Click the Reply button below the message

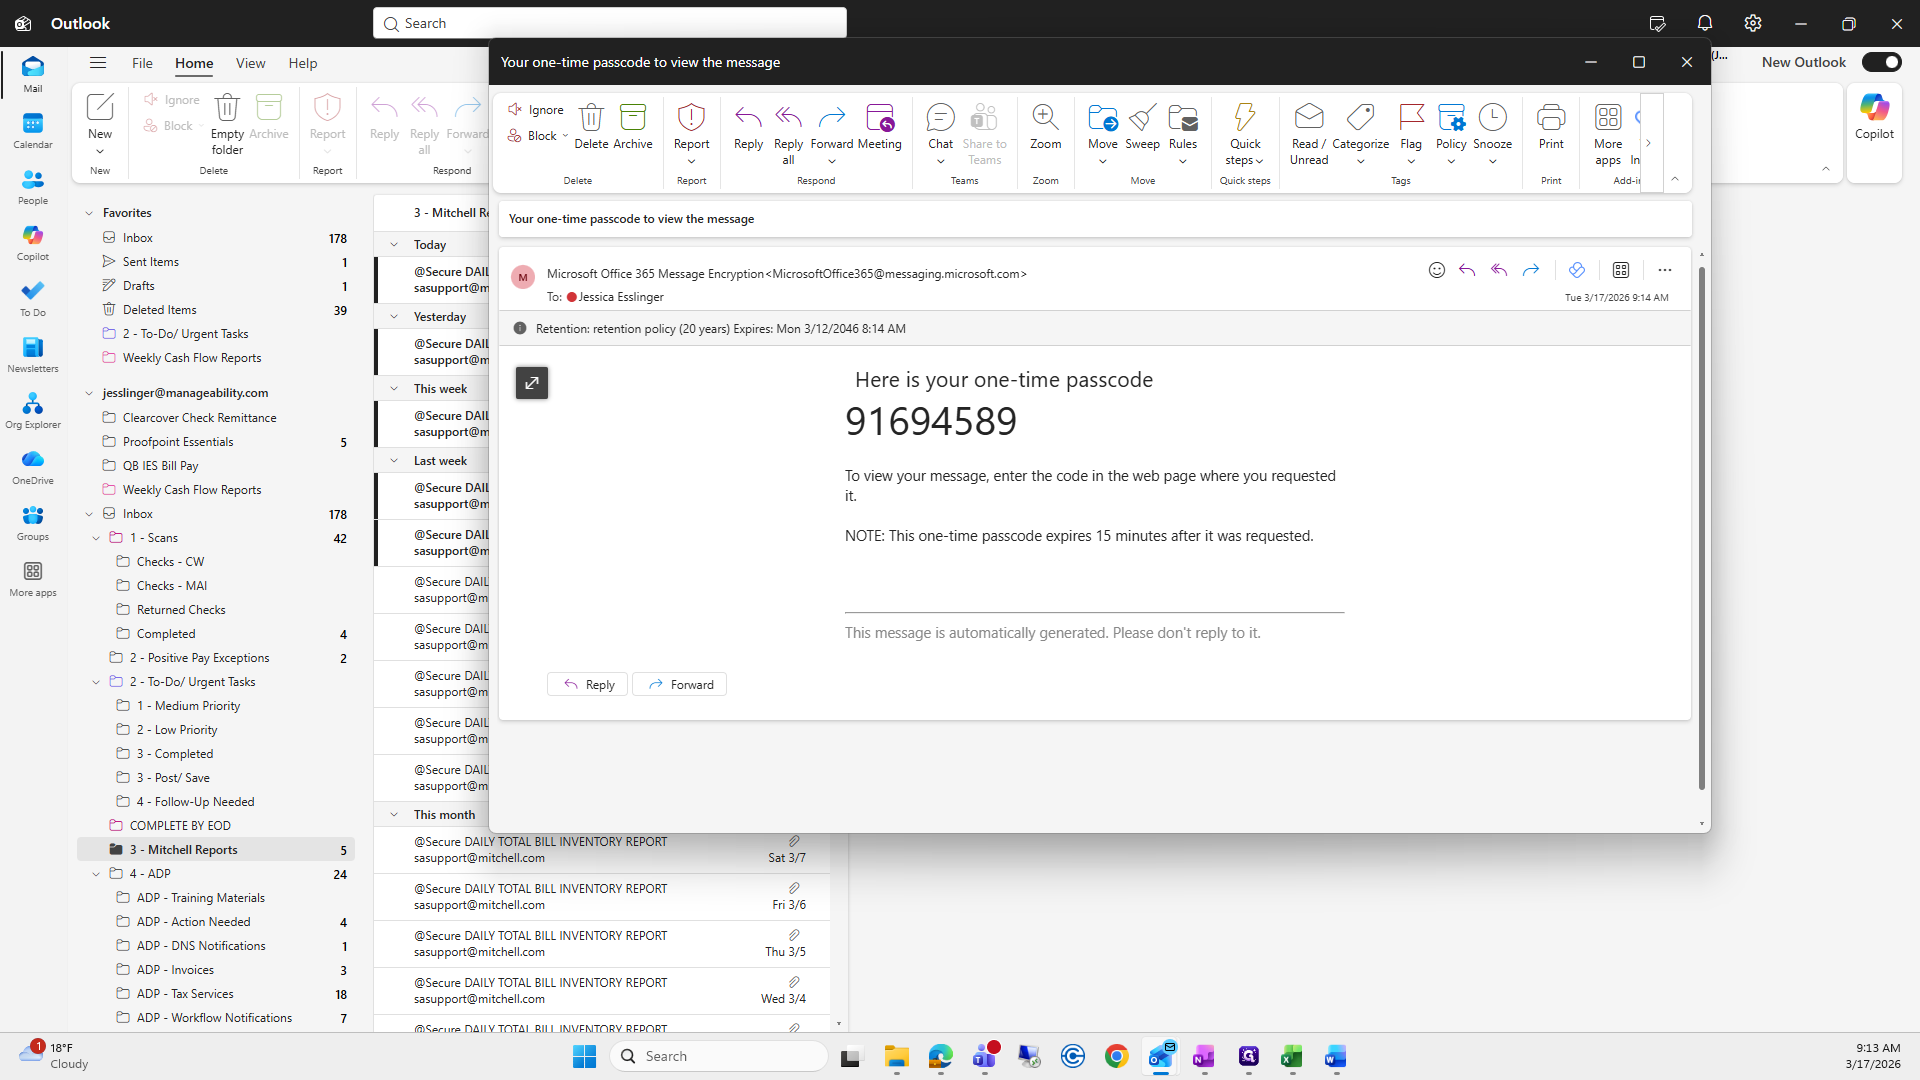pyautogui.click(x=588, y=685)
